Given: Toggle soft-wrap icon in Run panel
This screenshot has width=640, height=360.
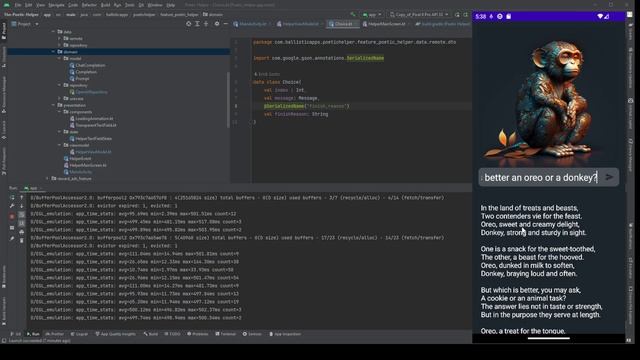Looking at the screenshot, I should click(22, 214).
